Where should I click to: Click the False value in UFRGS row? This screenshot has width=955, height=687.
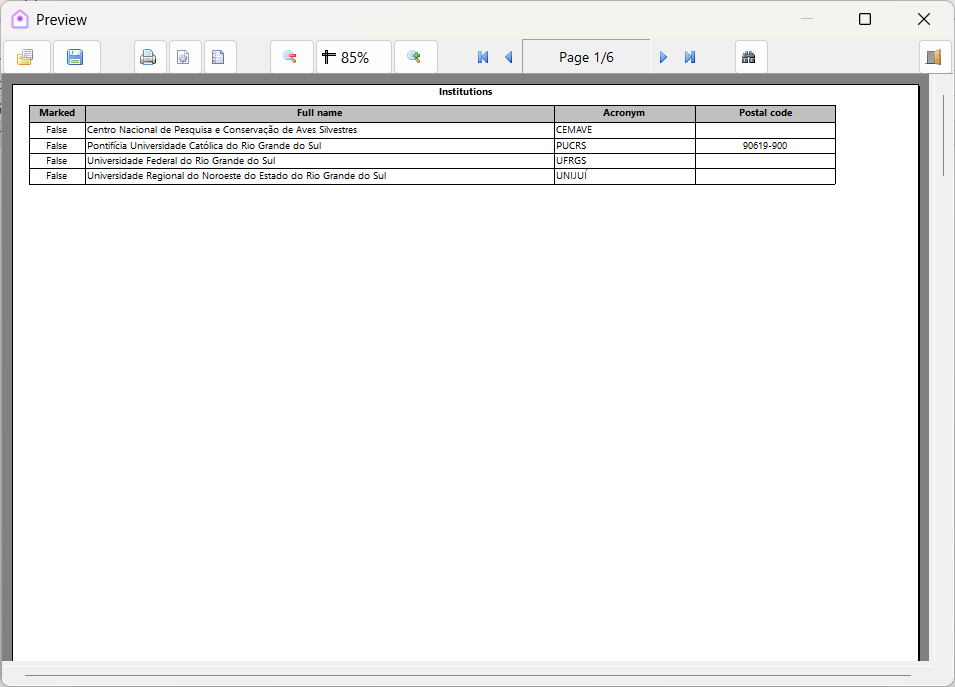[x=57, y=161]
